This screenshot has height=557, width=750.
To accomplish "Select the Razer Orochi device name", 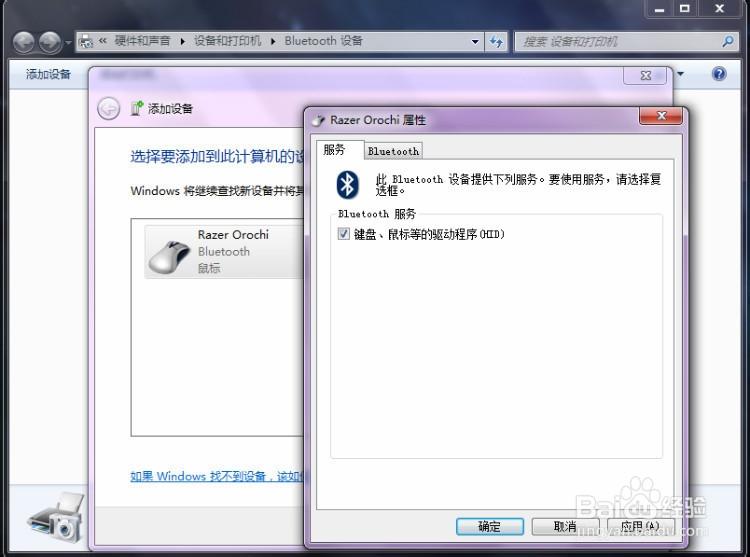I will coord(233,235).
